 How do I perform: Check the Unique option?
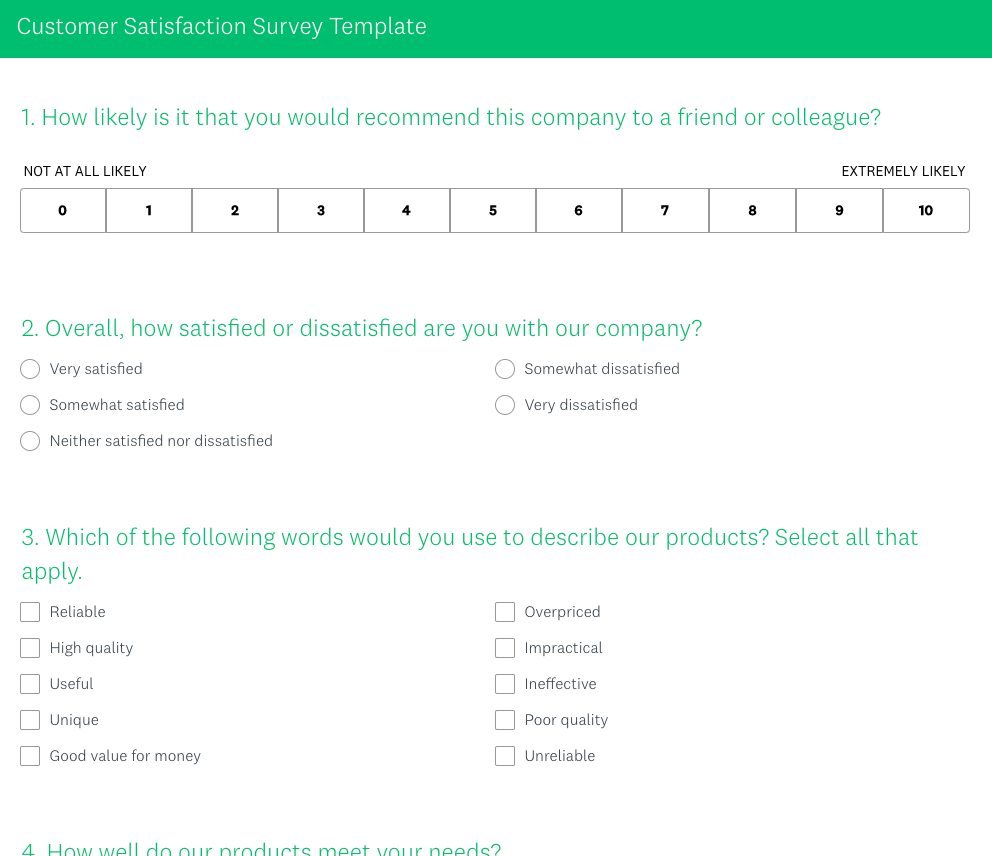point(30,720)
